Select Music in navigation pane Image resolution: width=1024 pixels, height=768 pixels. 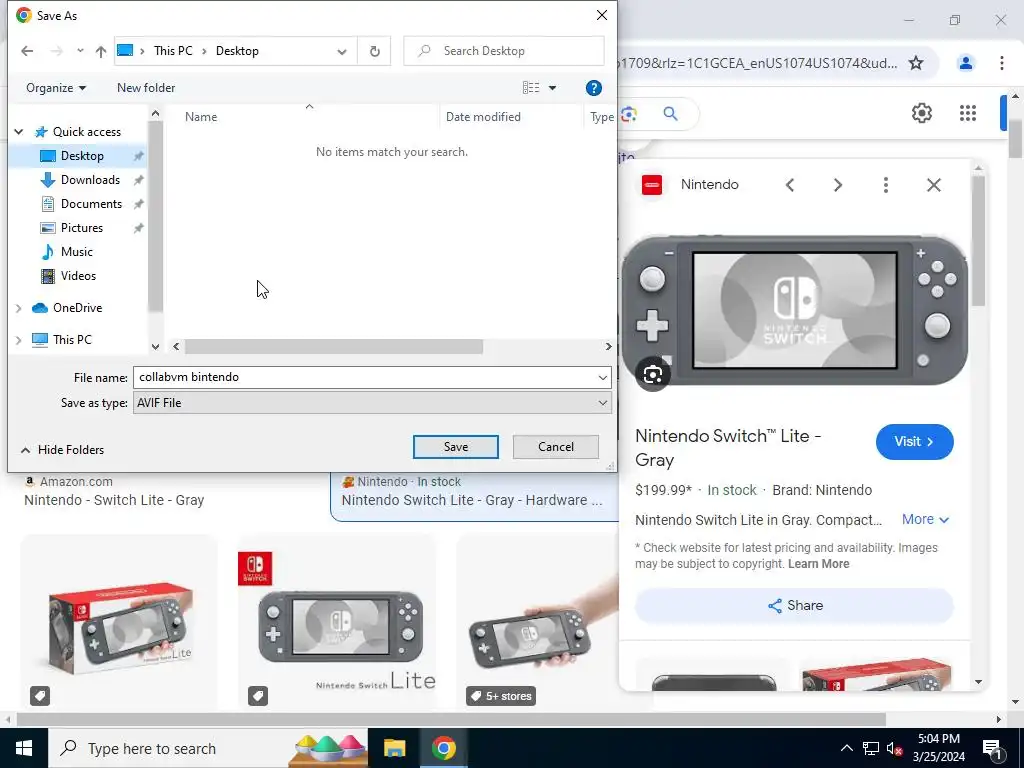point(76,252)
